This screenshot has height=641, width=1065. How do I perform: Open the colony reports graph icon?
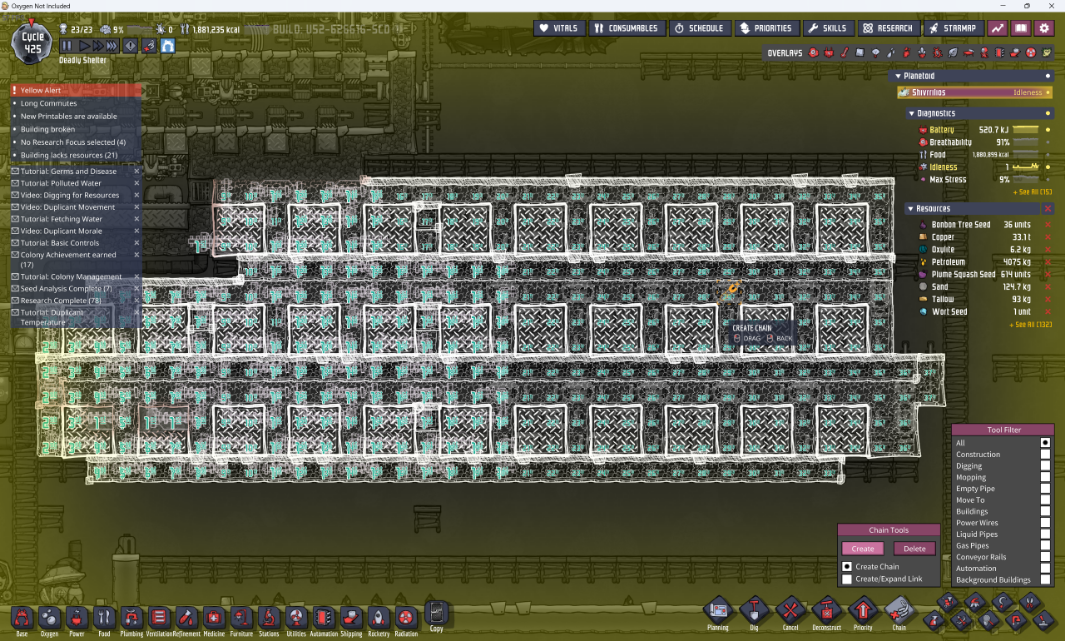997,28
